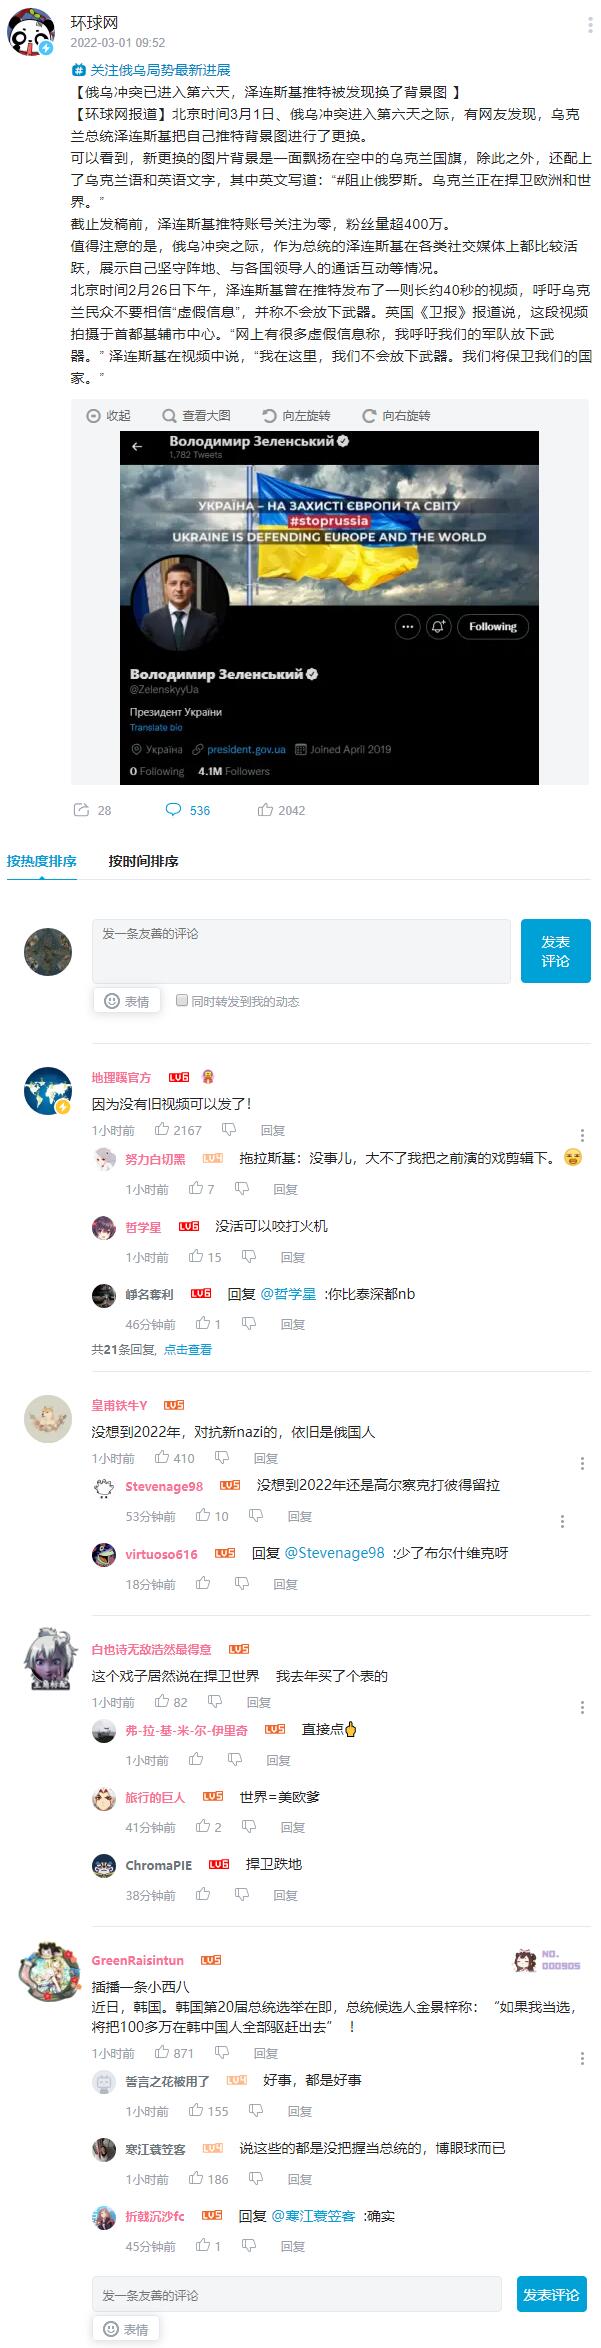The width and height of the screenshot is (601, 2348).
Task: Select the 按热度排序 tab
Action: click(42, 861)
